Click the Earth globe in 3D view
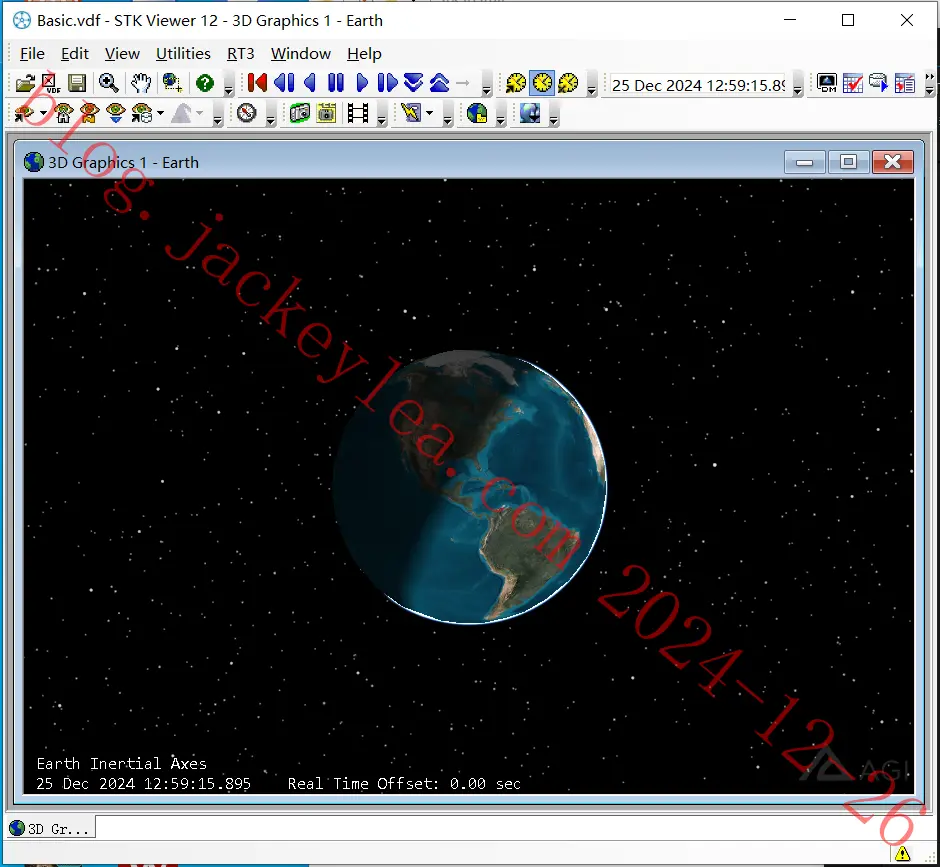The width and height of the screenshot is (940, 867). click(x=469, y=487)
